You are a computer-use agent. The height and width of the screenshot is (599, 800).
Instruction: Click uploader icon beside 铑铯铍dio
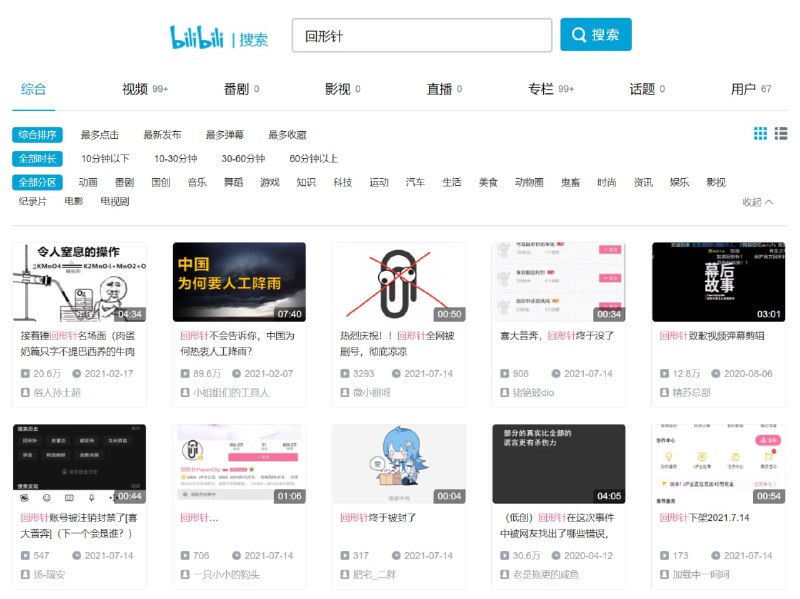[x=505, y=393]
